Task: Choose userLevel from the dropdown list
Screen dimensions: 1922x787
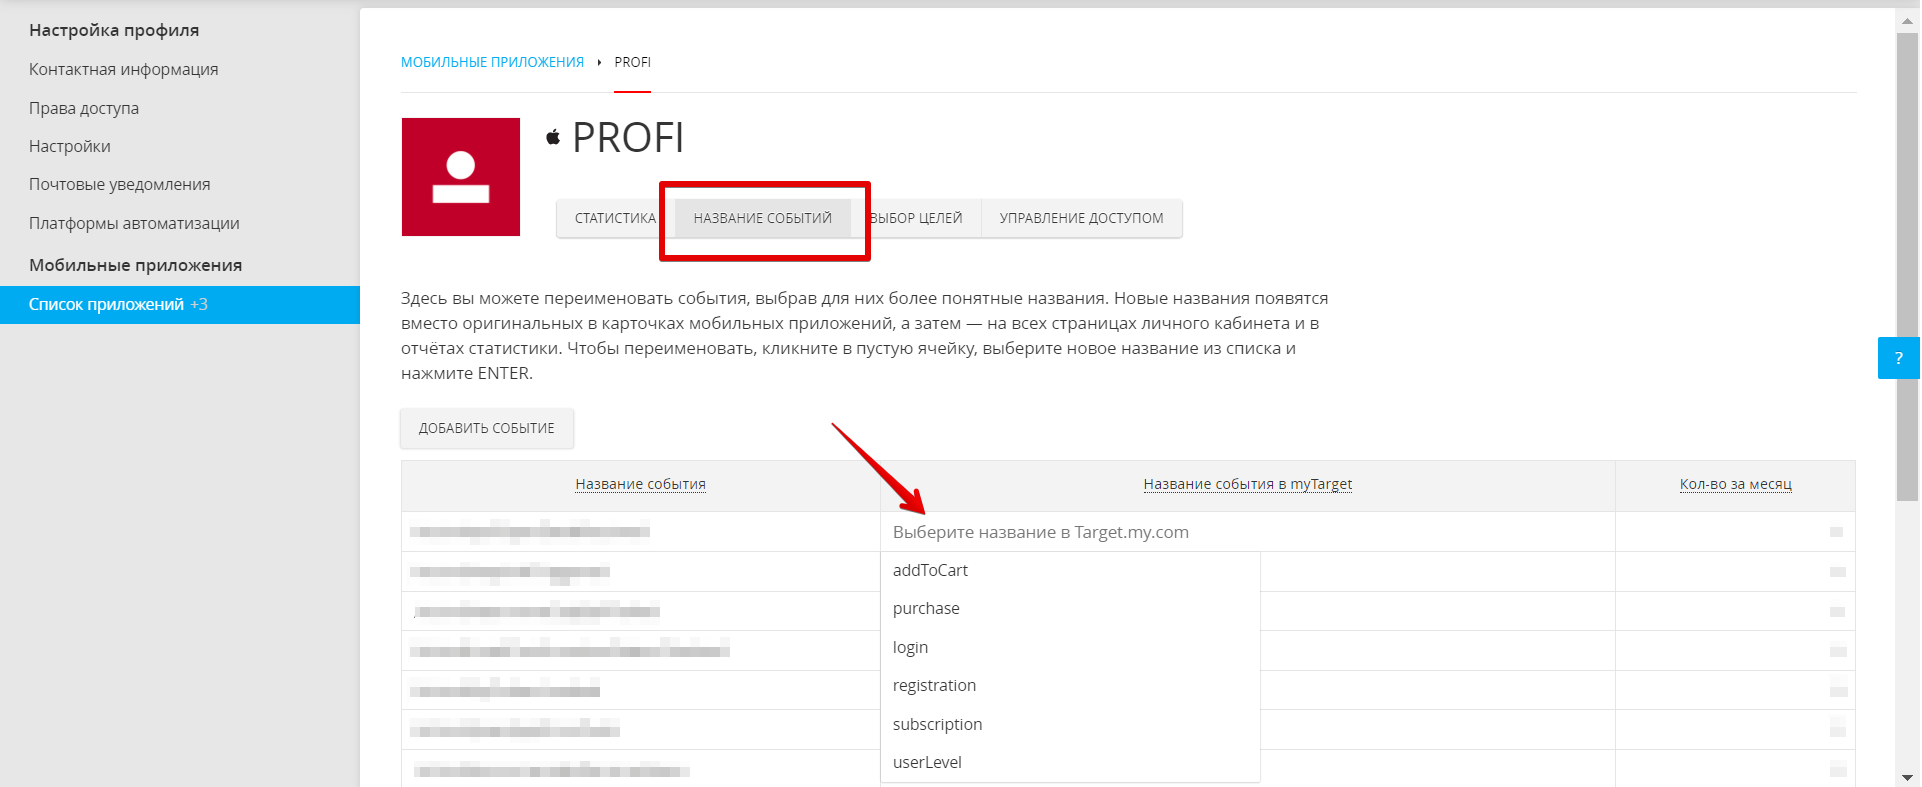Action: point(1070,762)
